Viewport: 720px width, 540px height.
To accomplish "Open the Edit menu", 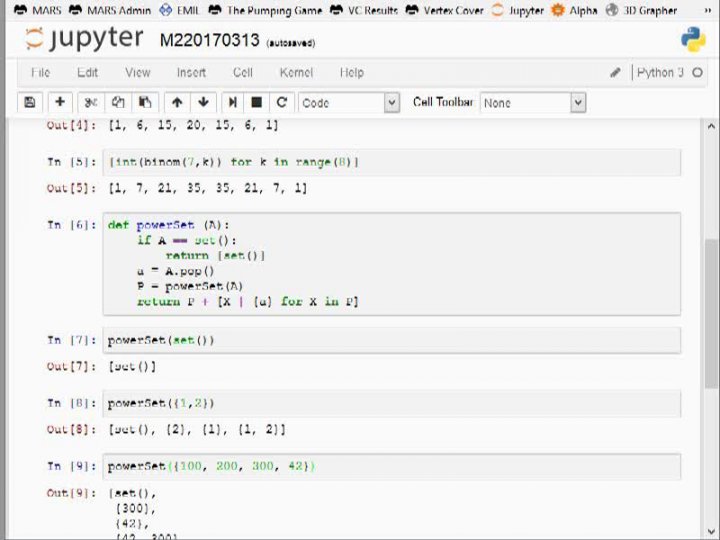I will tap(87, 73).
